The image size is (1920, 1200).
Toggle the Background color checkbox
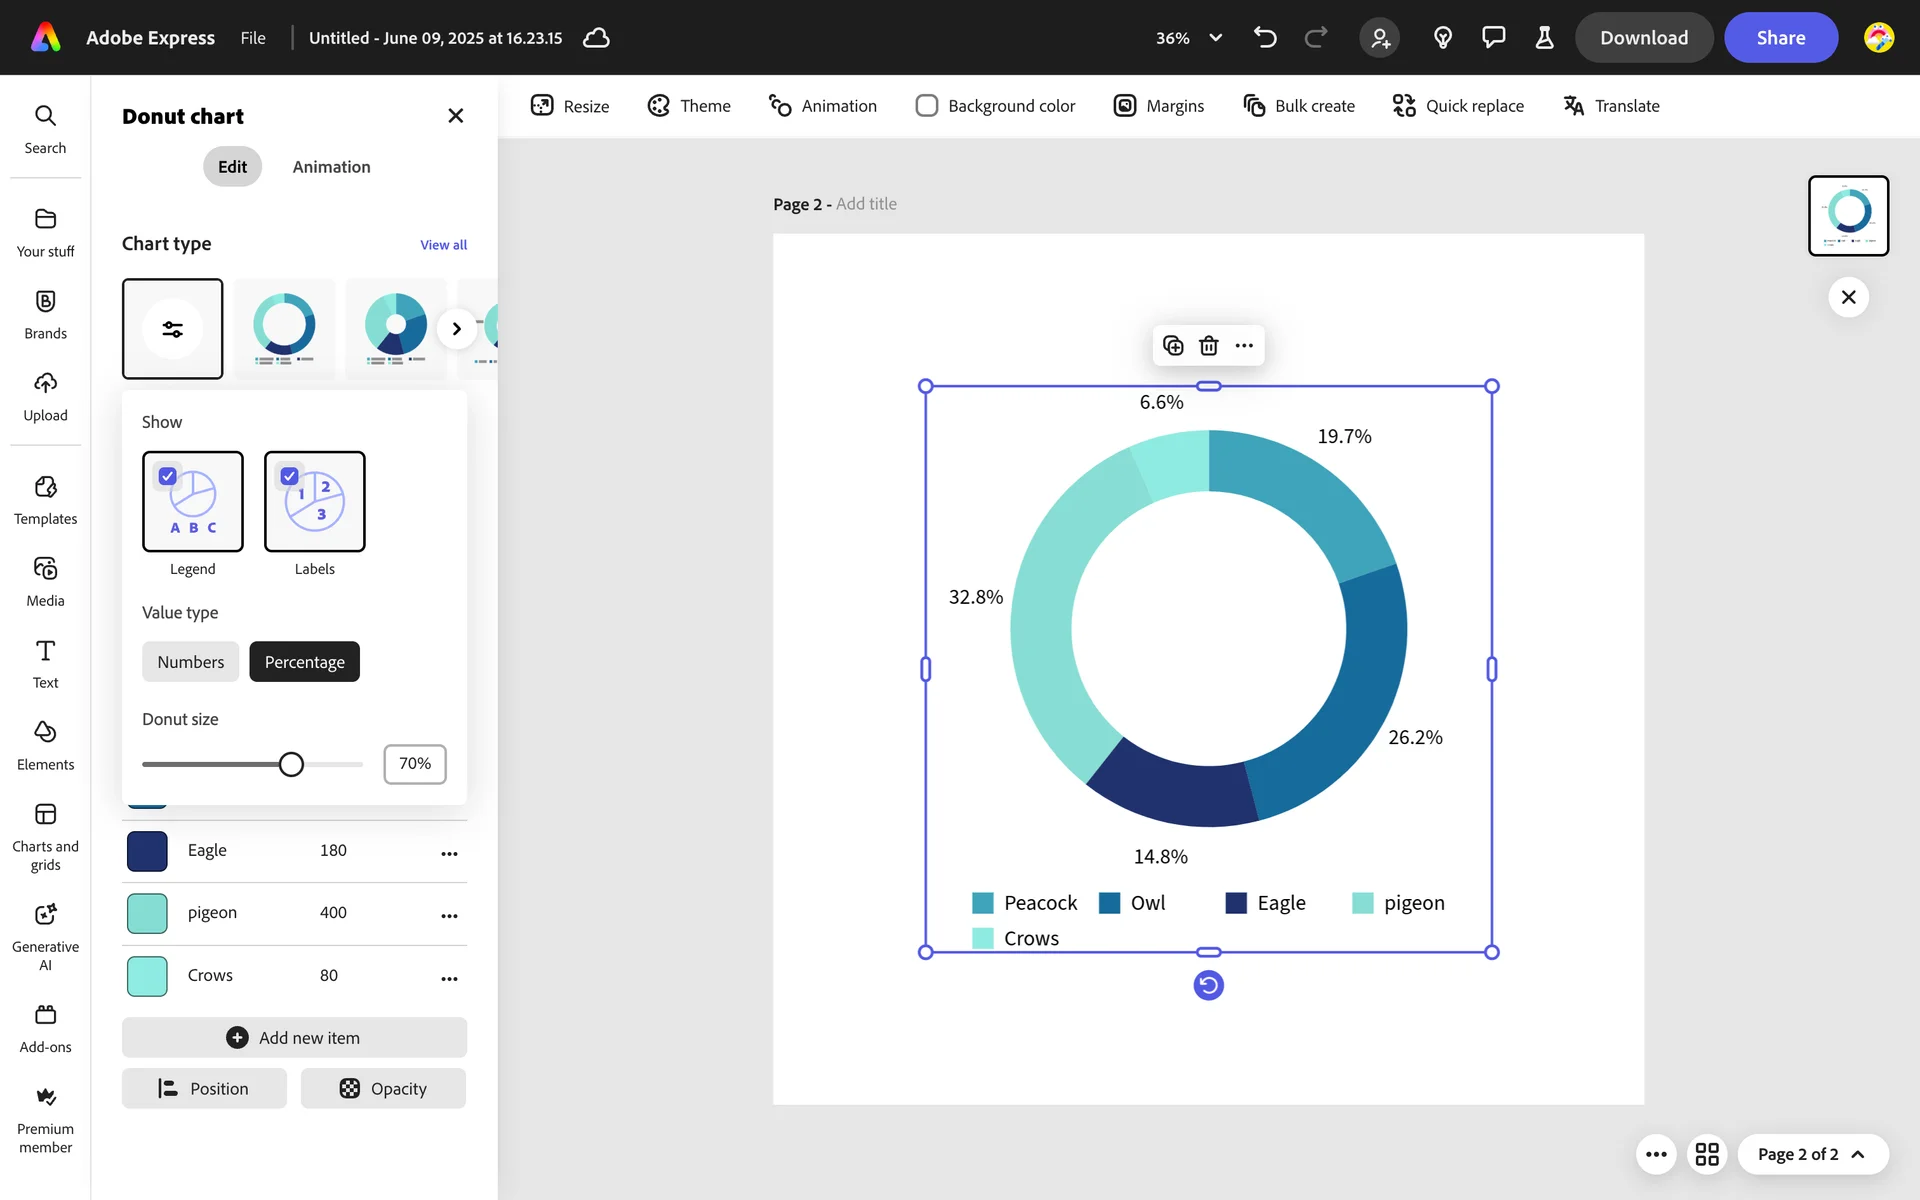coord(927,106)
